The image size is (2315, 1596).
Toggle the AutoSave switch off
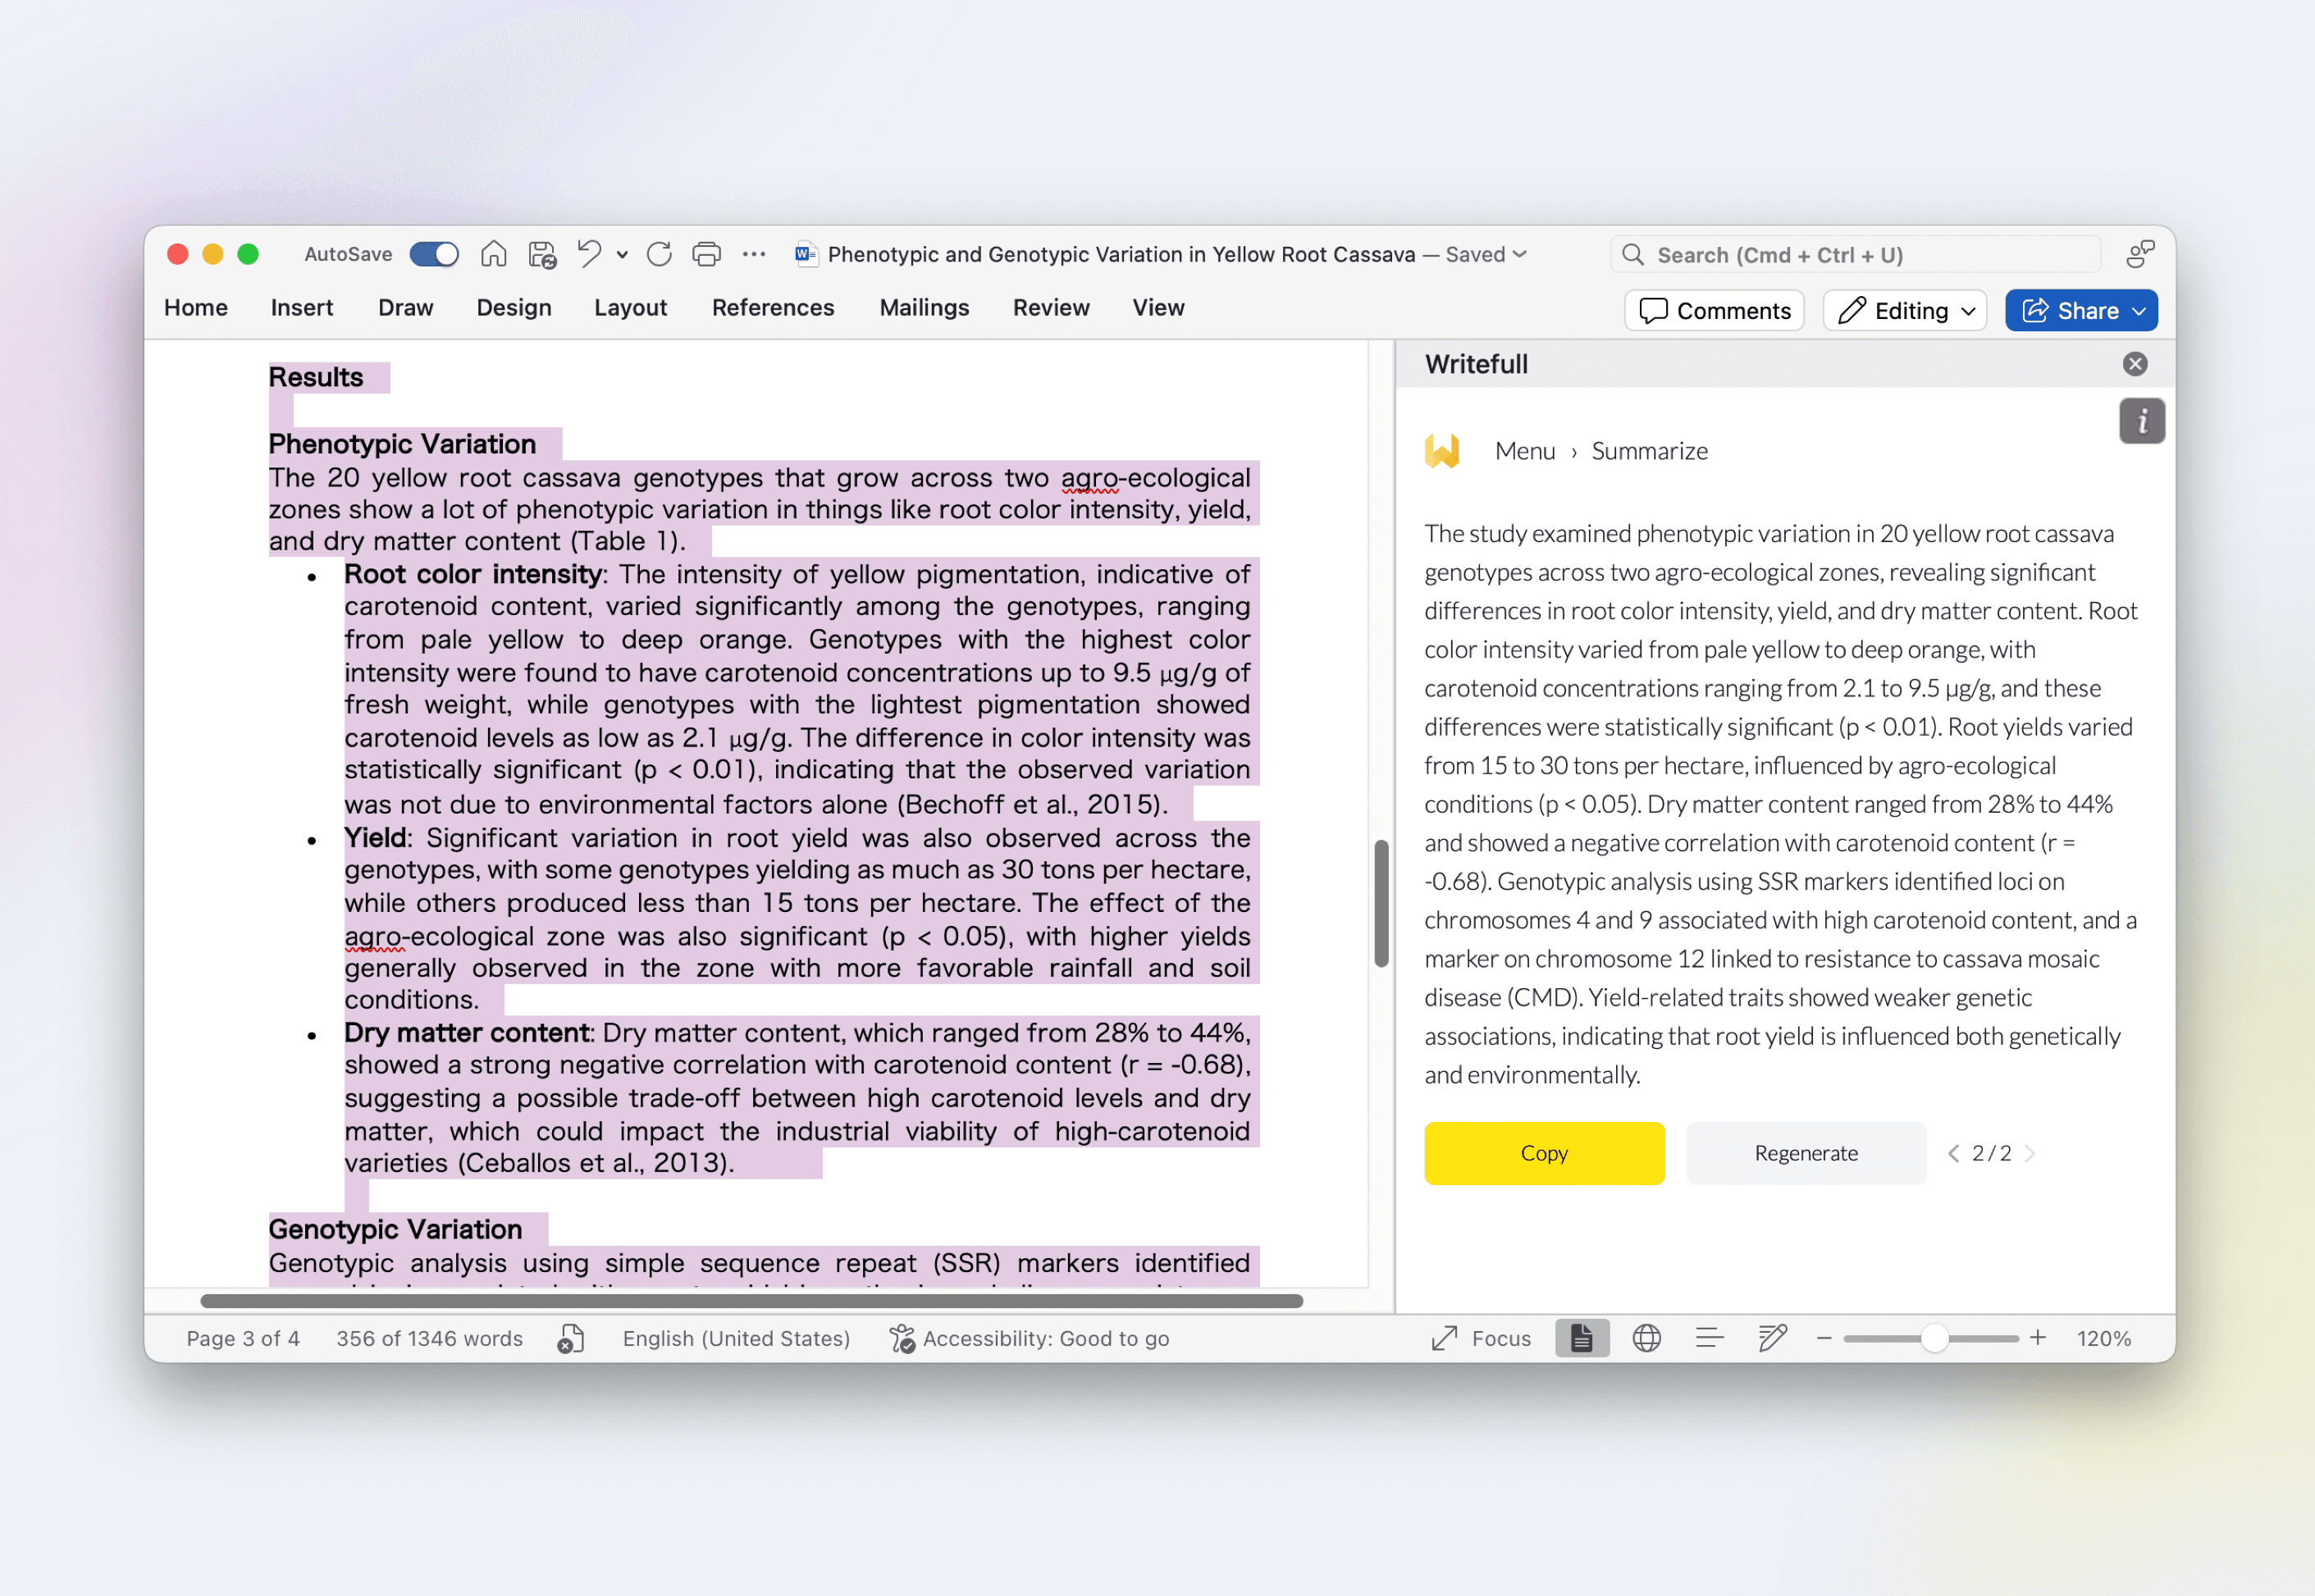click(x=434, y=254)
